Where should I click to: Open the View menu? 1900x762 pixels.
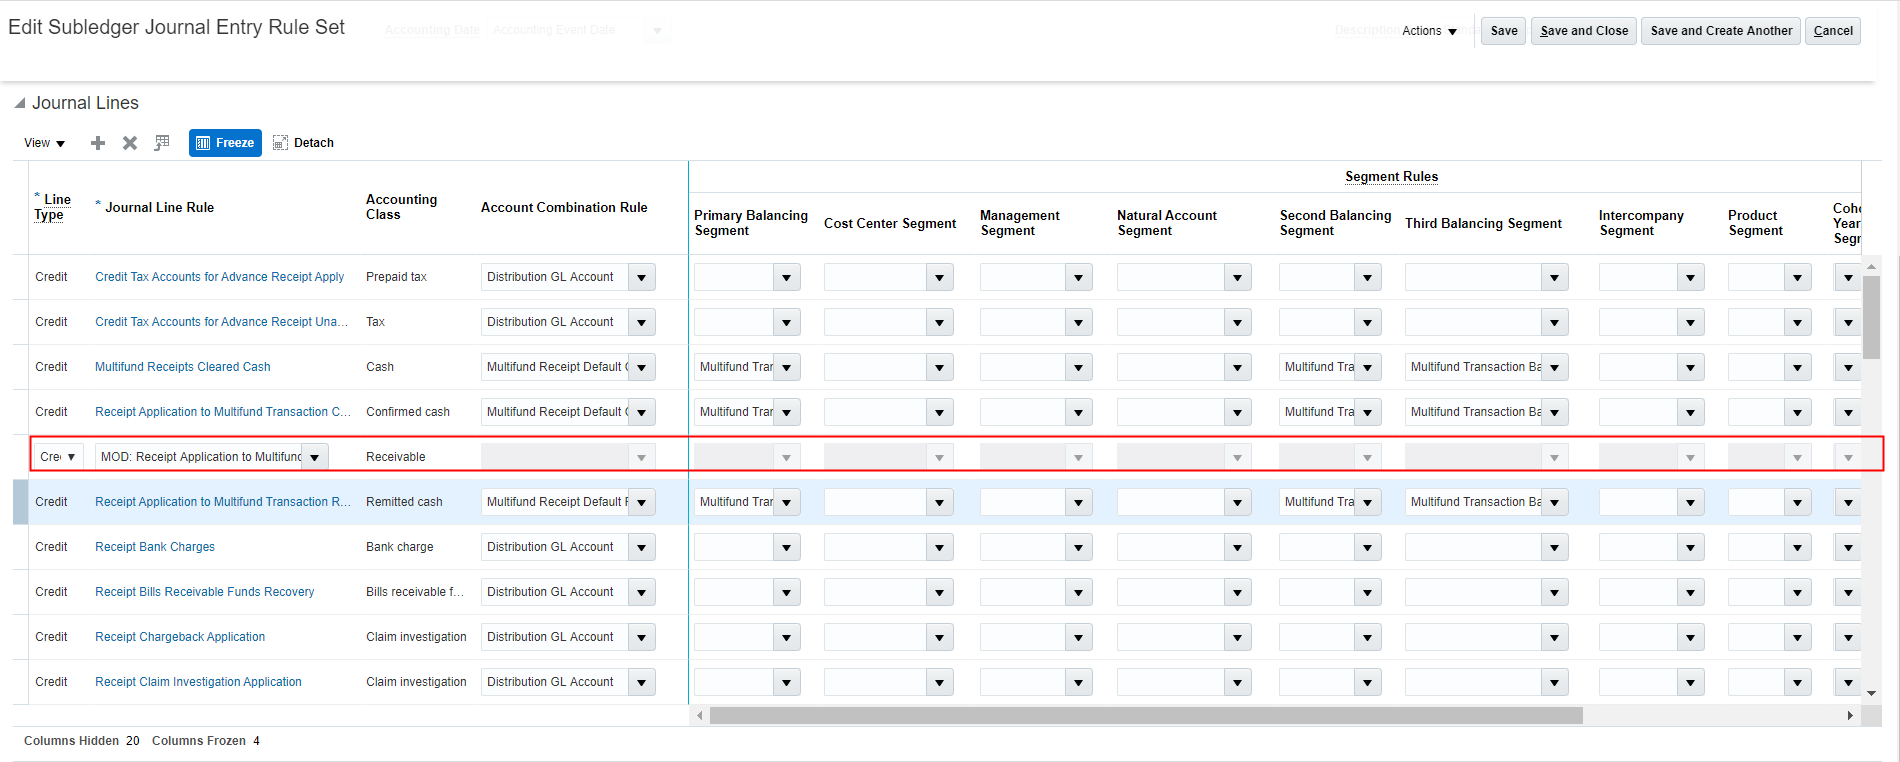tap(44, 143)
